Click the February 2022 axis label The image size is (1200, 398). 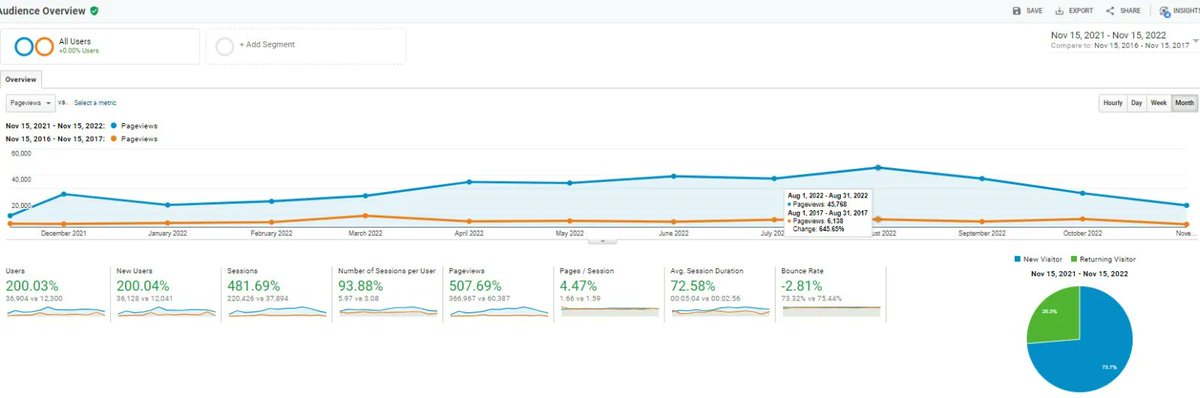pyautogui.click(x=271, y=233)
